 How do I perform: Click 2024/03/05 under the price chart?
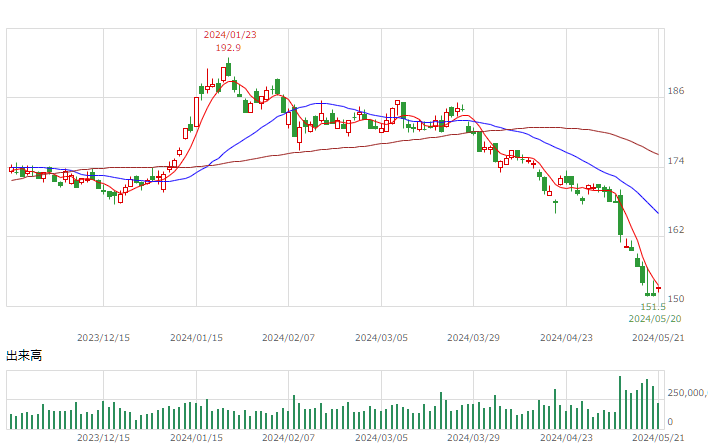pyautogui.click(x=382, y=338)
